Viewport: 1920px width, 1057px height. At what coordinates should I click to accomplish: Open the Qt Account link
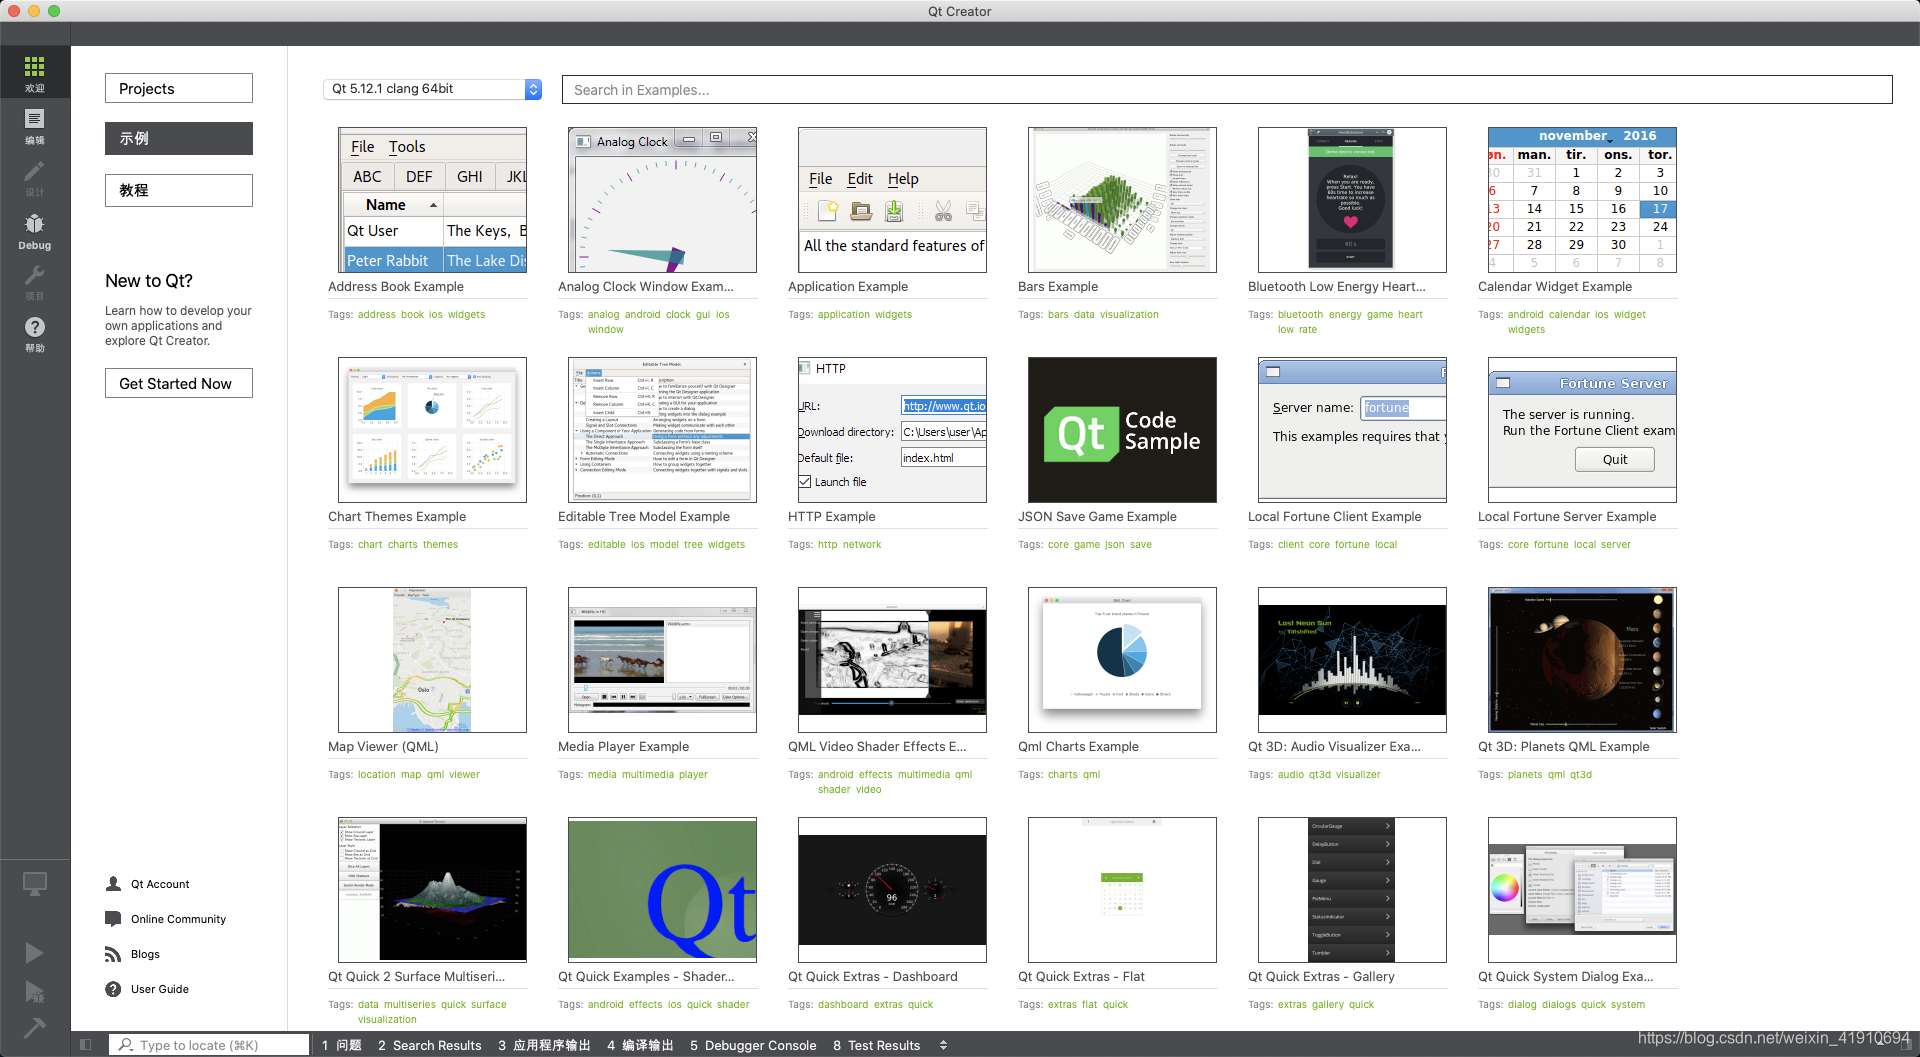160,884
